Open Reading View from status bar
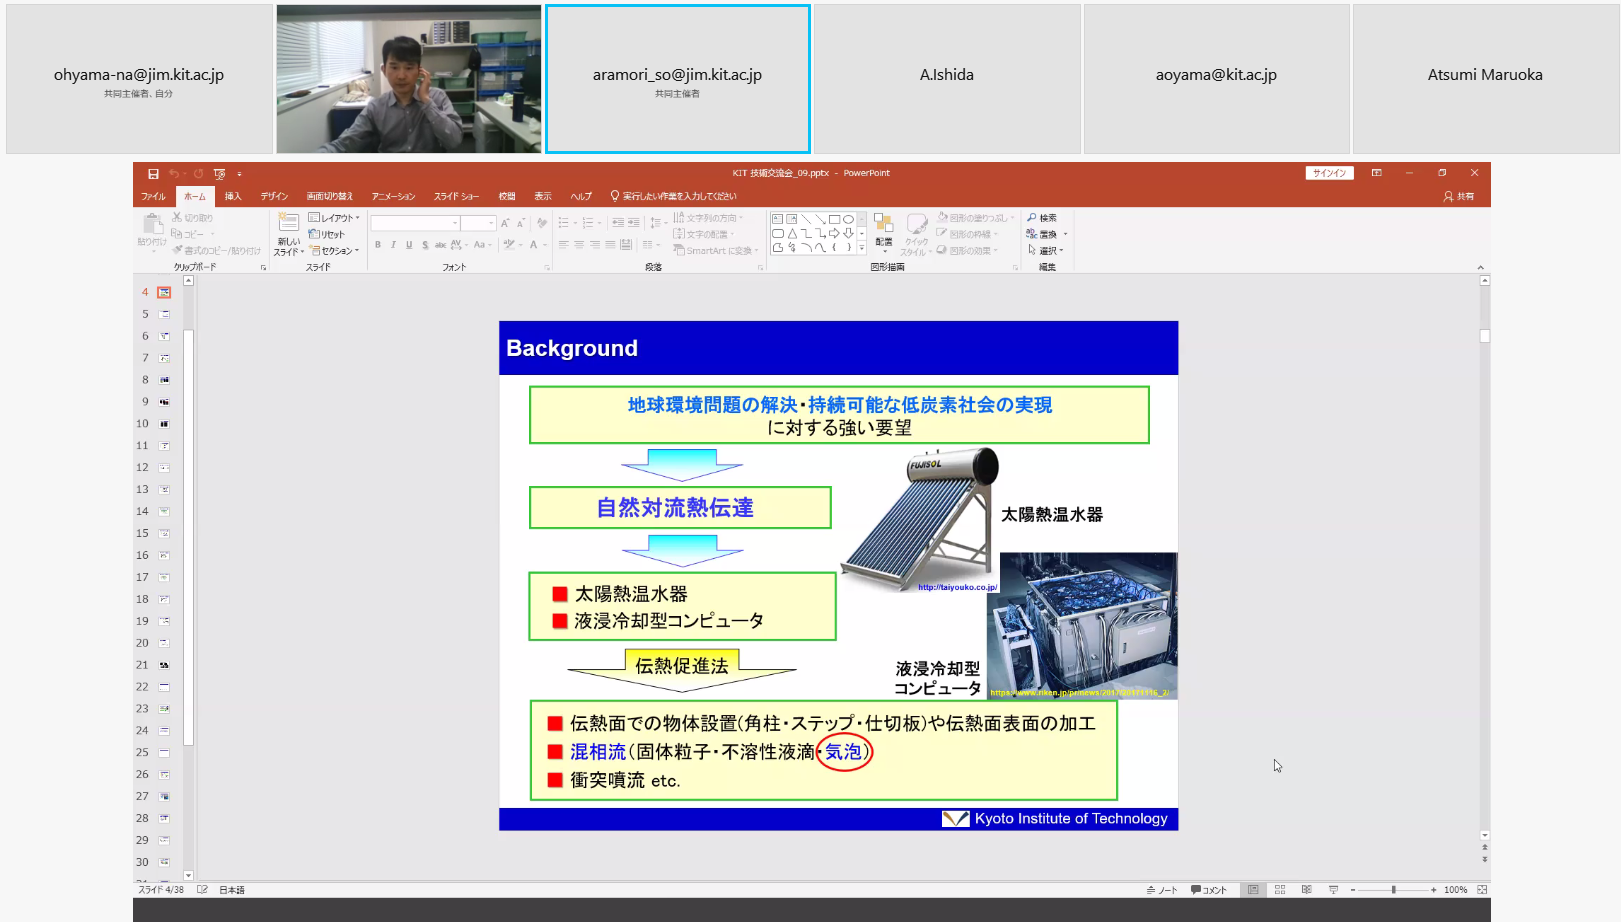This screenshot has width=1621, height=922. point(1306,889)
